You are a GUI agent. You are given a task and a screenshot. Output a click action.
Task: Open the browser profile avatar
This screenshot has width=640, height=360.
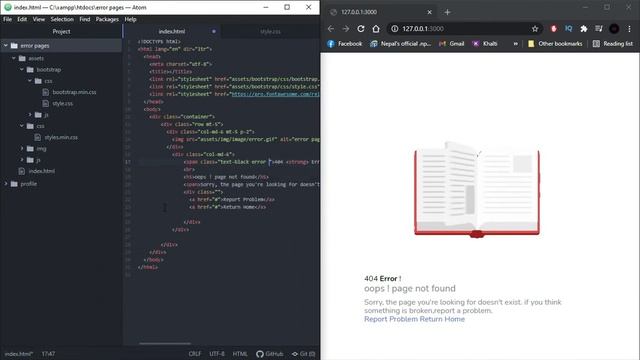614,29
